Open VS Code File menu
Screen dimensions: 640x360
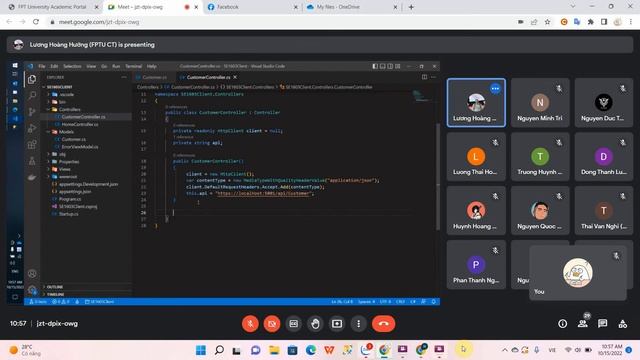42,66
